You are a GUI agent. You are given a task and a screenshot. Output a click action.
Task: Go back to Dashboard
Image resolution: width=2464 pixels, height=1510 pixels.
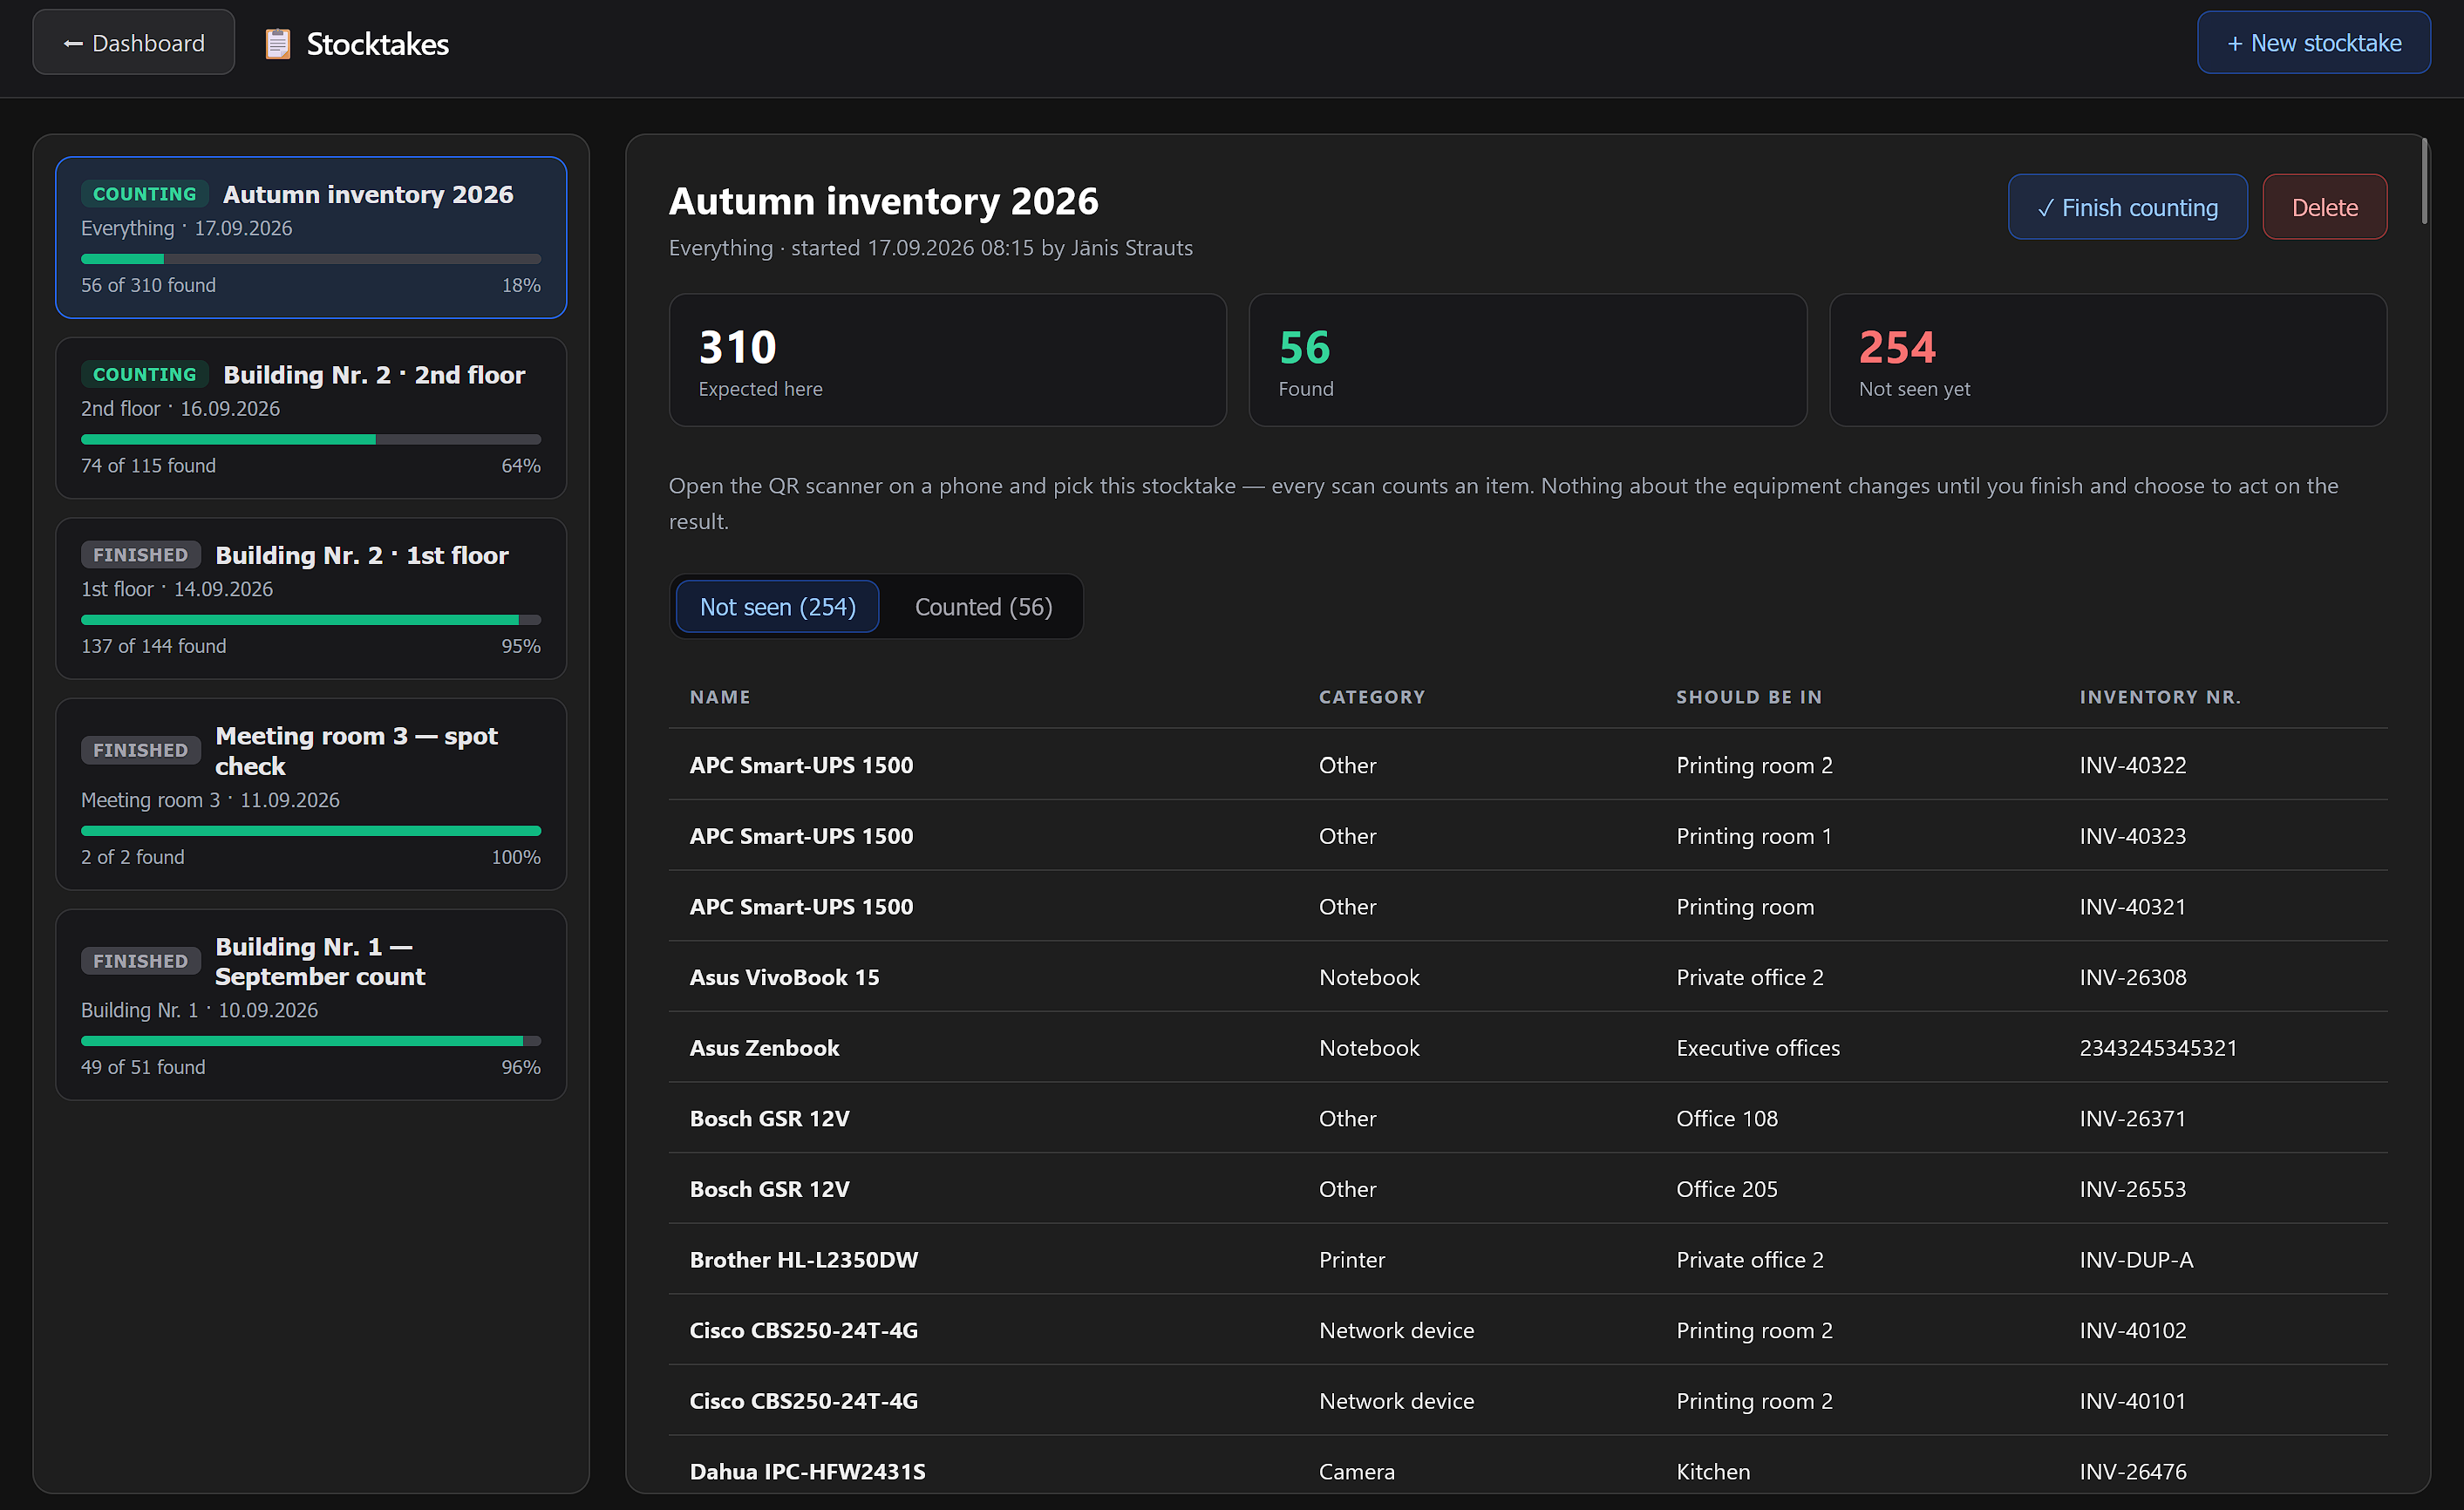[x=134, y=43]
